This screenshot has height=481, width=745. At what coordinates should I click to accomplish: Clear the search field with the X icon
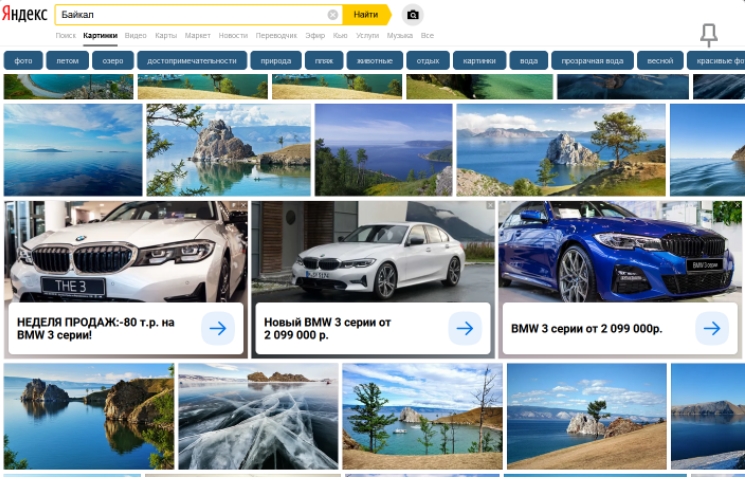(x=333, y=15)
